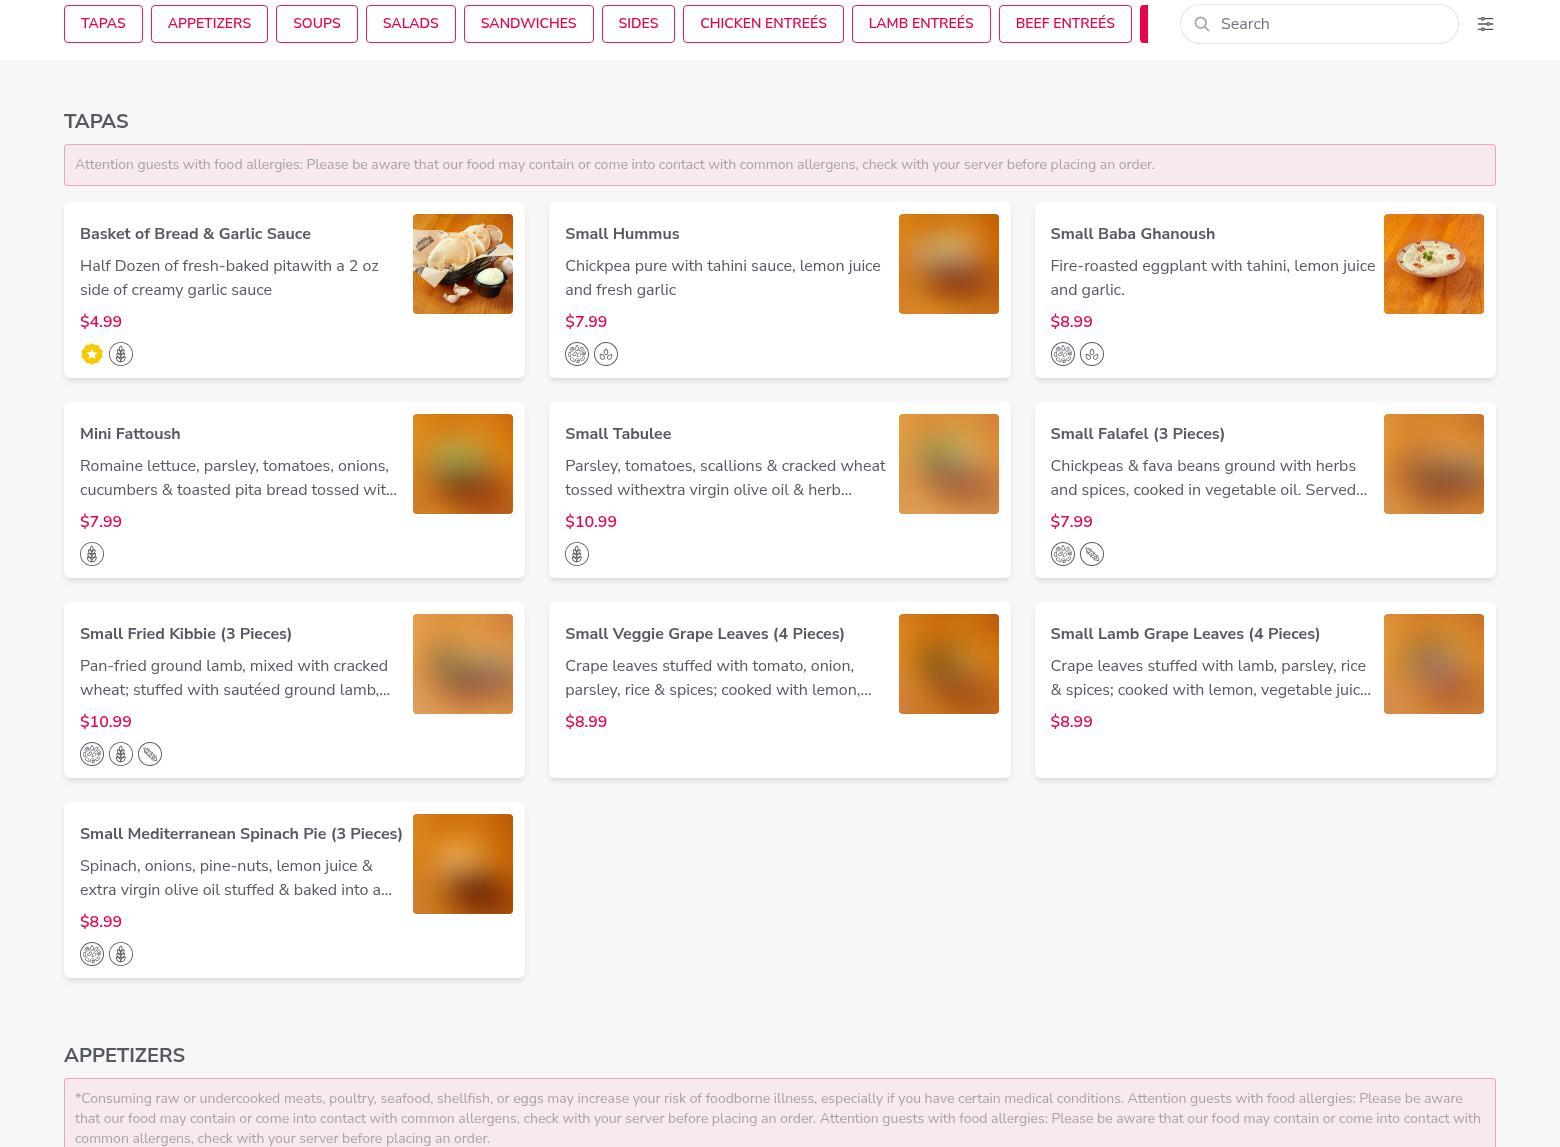Click the gold star icon on Basket of Bread
This screenshot has height=1147, width=1560.
(92, 354)
